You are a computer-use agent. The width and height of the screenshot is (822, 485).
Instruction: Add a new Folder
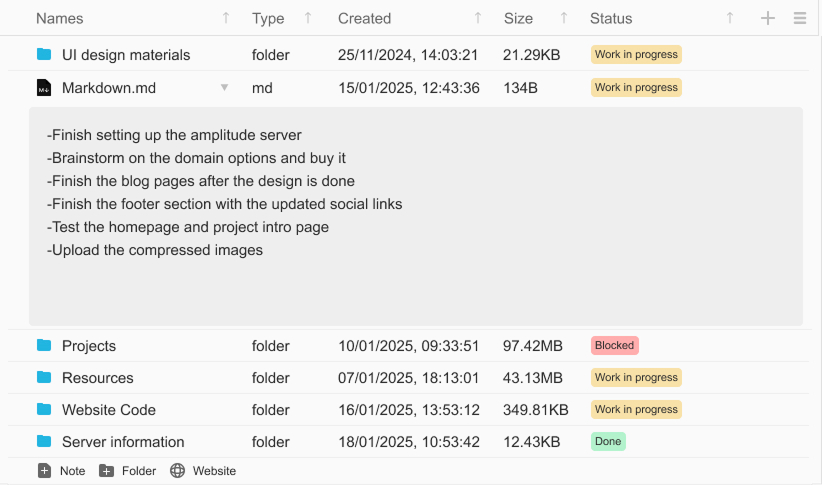point(127,471)
